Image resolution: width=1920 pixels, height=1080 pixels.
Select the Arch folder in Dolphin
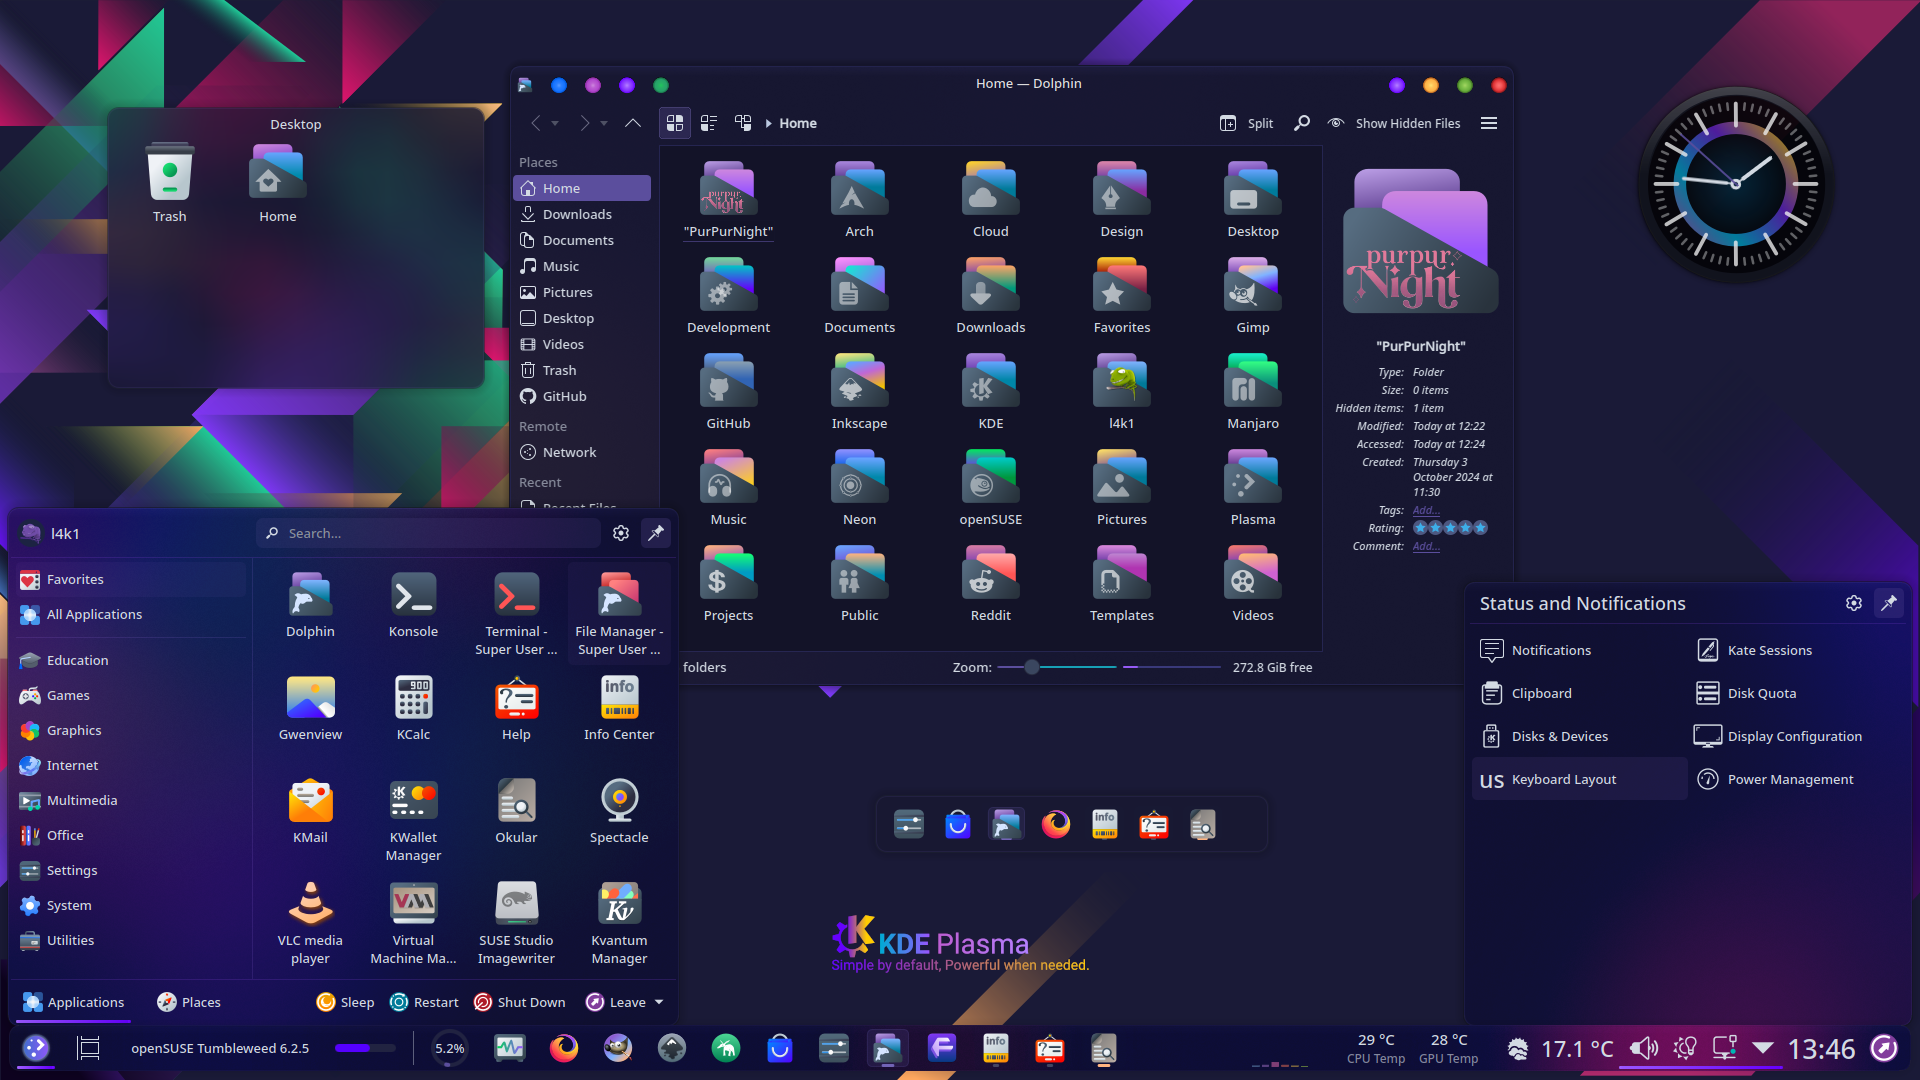point(859,201)
